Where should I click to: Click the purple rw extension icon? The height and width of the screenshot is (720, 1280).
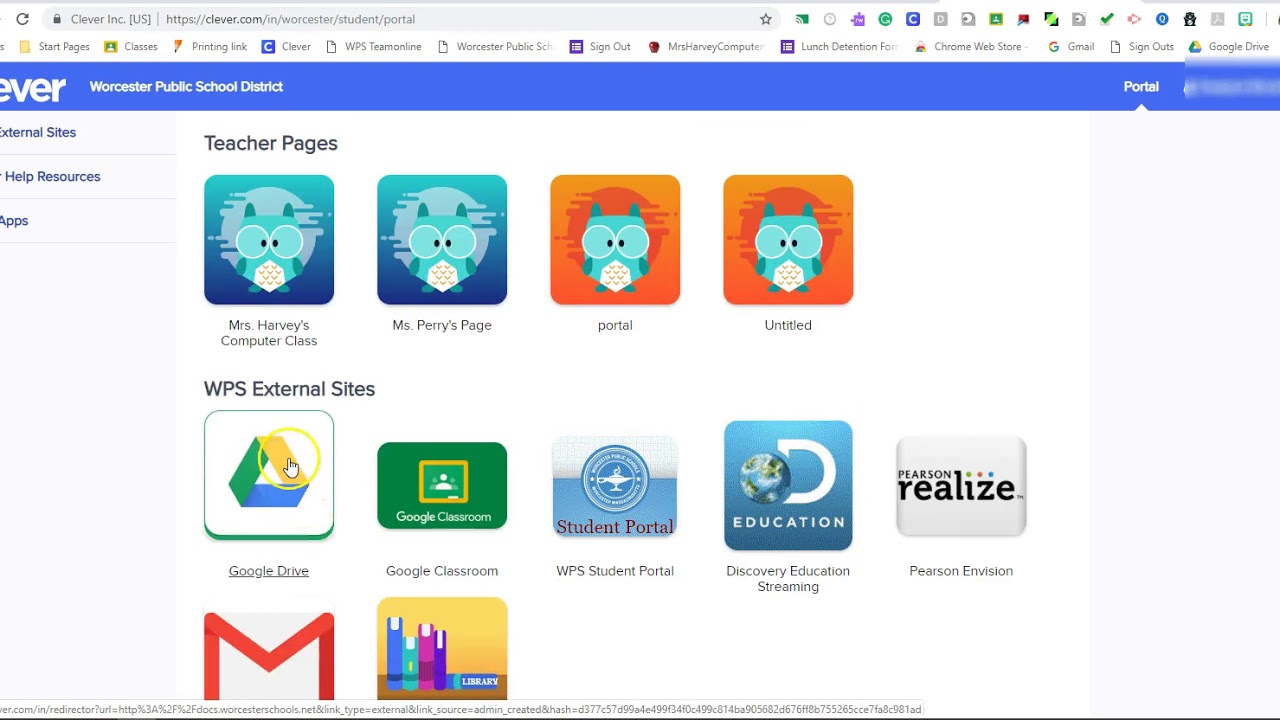[x=858, y=19]
